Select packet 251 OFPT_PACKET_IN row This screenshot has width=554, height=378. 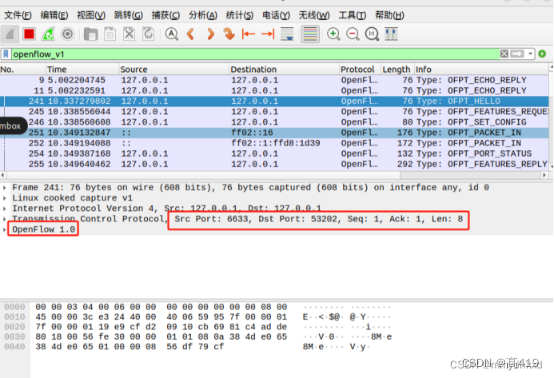pyautogui.click(x=275, y=133)
